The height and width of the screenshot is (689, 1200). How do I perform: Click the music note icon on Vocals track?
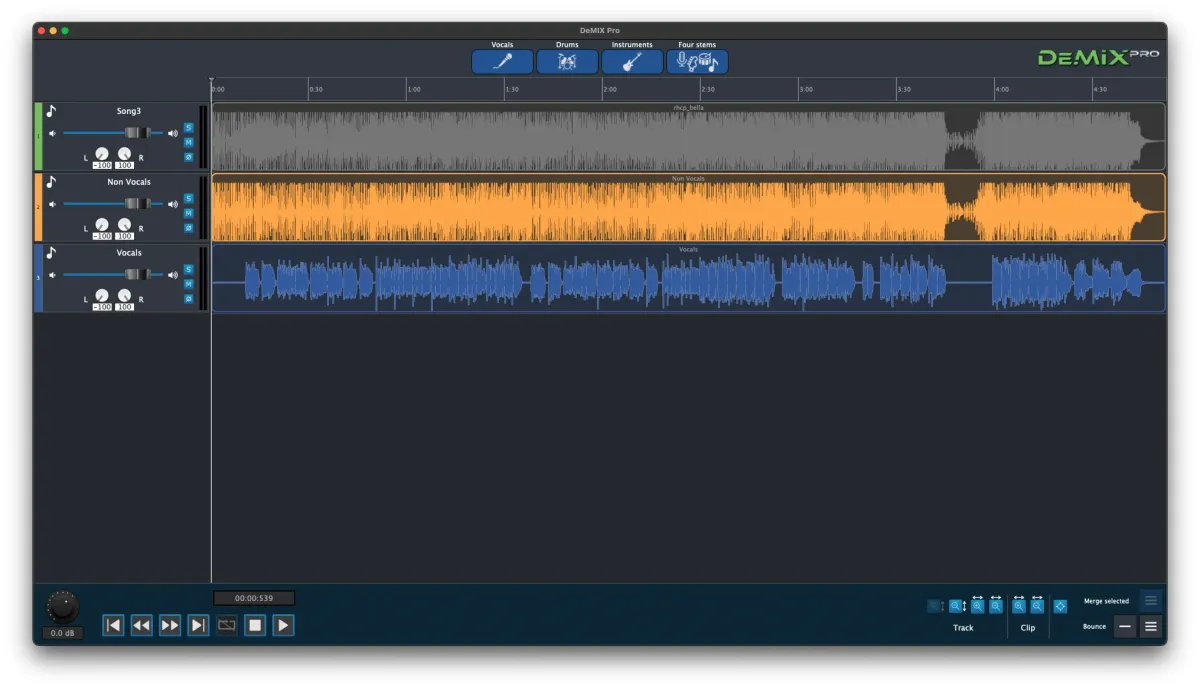pyautogui.click(x=51, y=253)
